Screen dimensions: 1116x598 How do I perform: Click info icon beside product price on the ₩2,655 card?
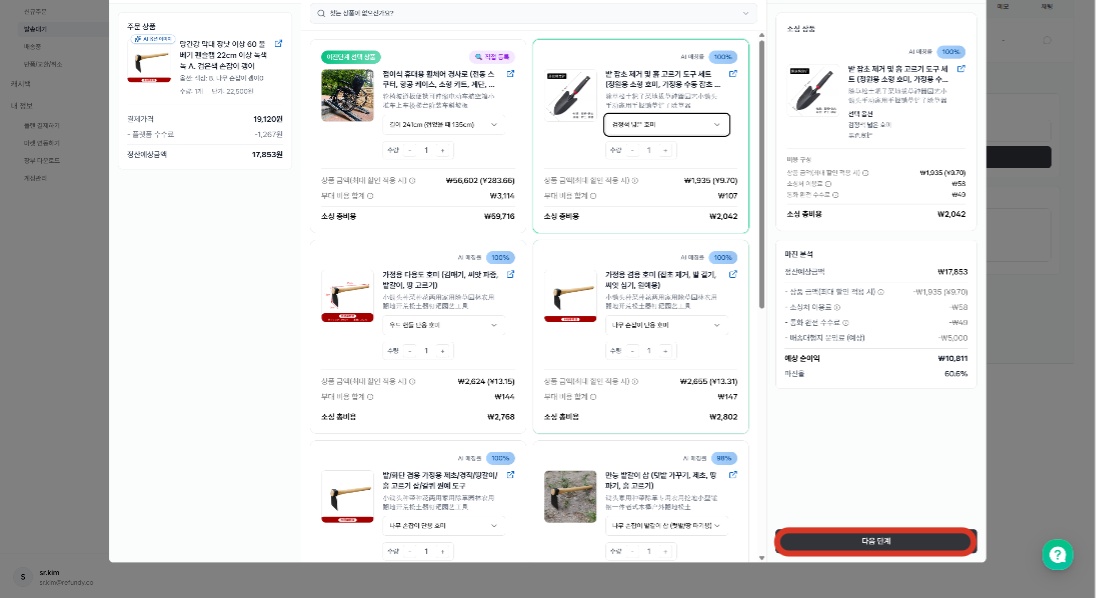pyautogui.click(x=635, y=382)
